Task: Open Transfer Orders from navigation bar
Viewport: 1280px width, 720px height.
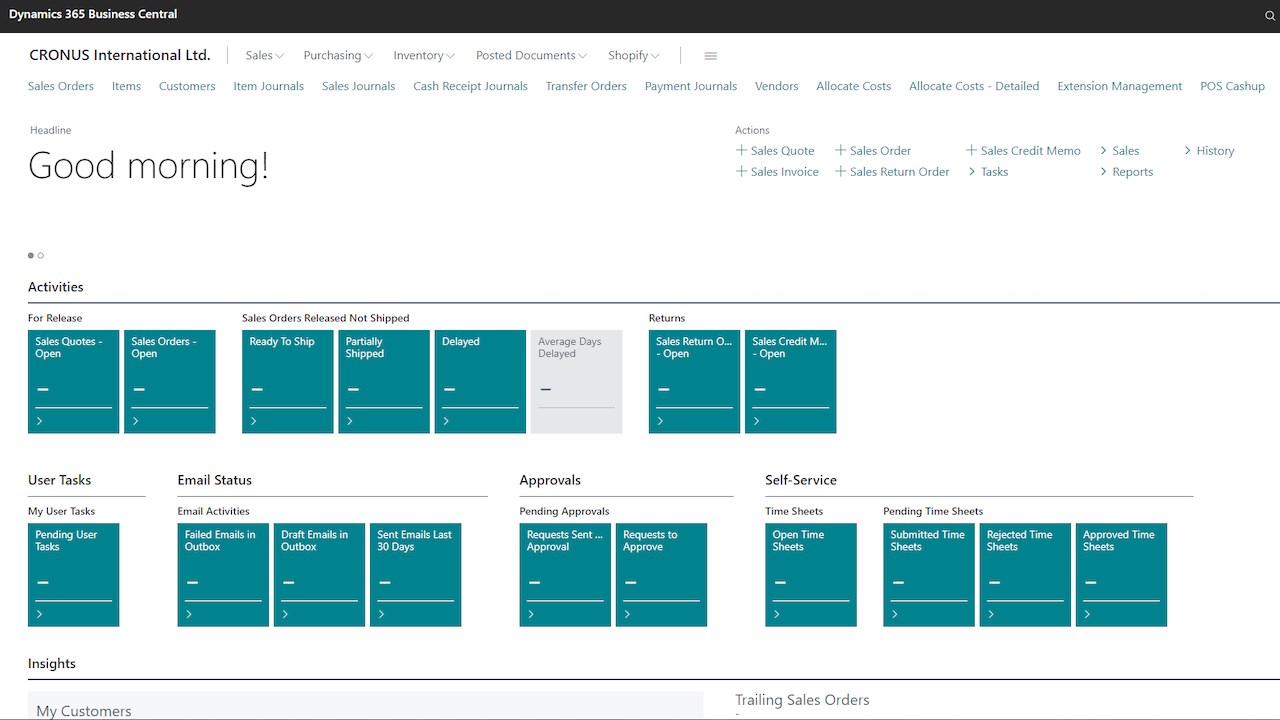Action: [x=586, y=86]
